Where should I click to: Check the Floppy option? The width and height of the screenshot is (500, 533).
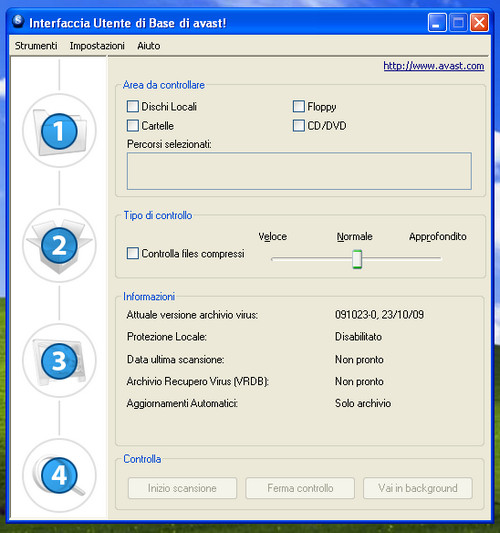tap(298, 106)
